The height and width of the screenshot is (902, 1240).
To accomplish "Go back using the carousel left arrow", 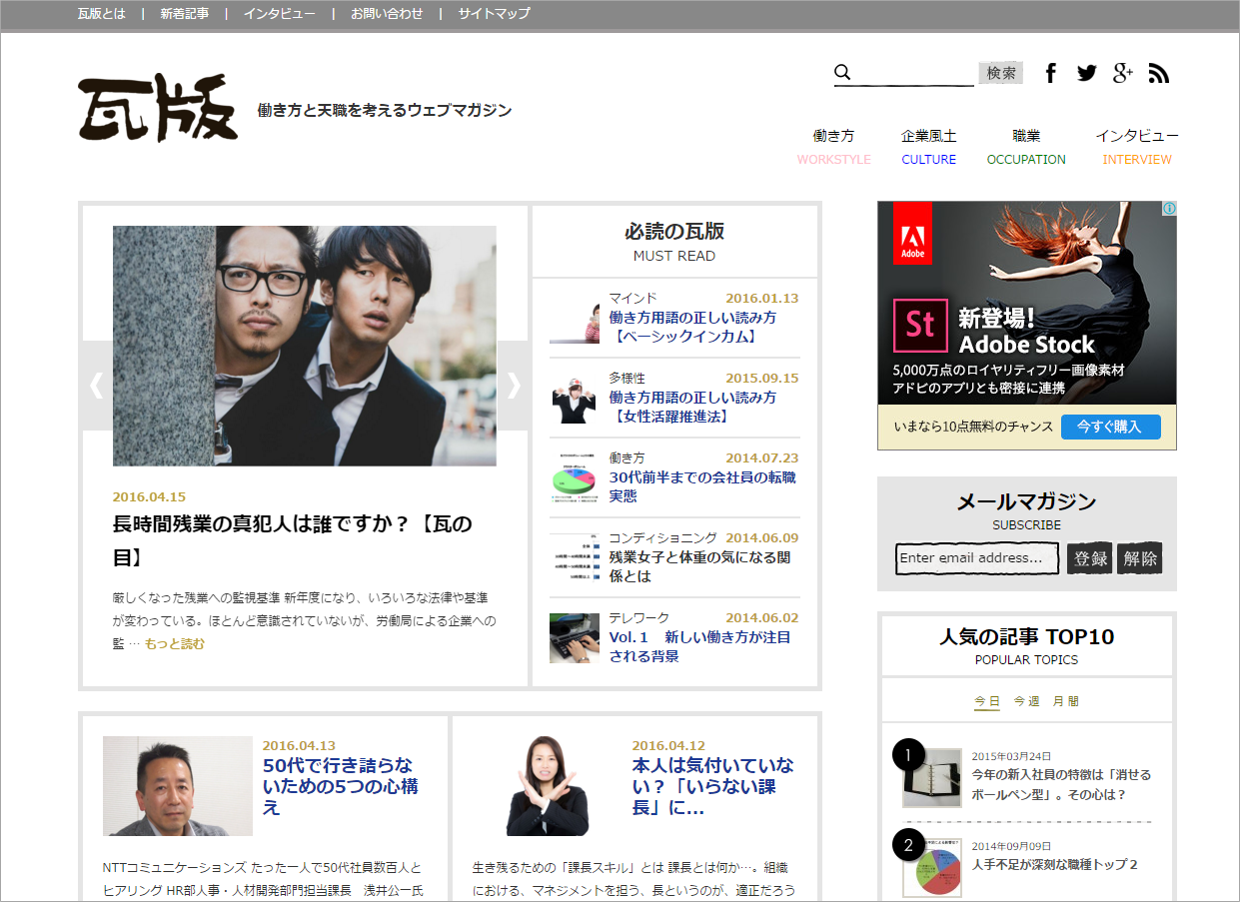I will [x=96, y=385].
